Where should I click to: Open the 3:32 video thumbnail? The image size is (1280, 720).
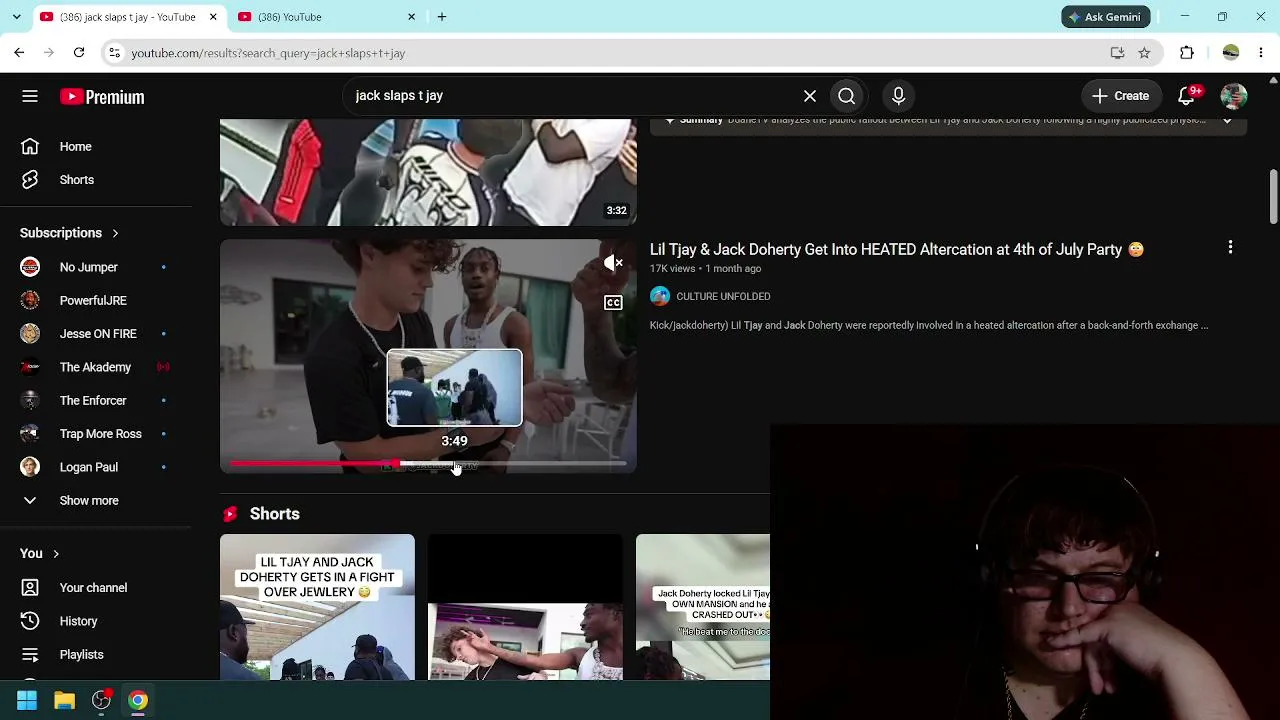(x=428, y=172)
